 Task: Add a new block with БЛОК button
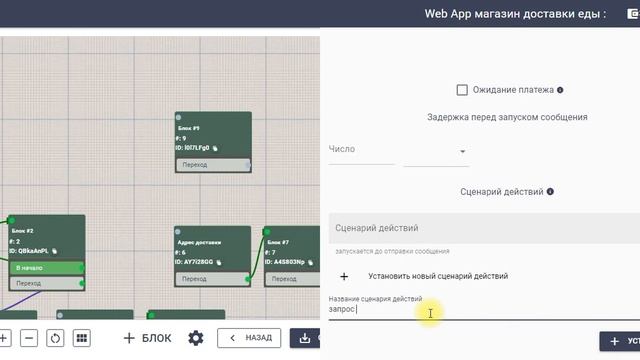pyautogui.click(x=147, y=338)
